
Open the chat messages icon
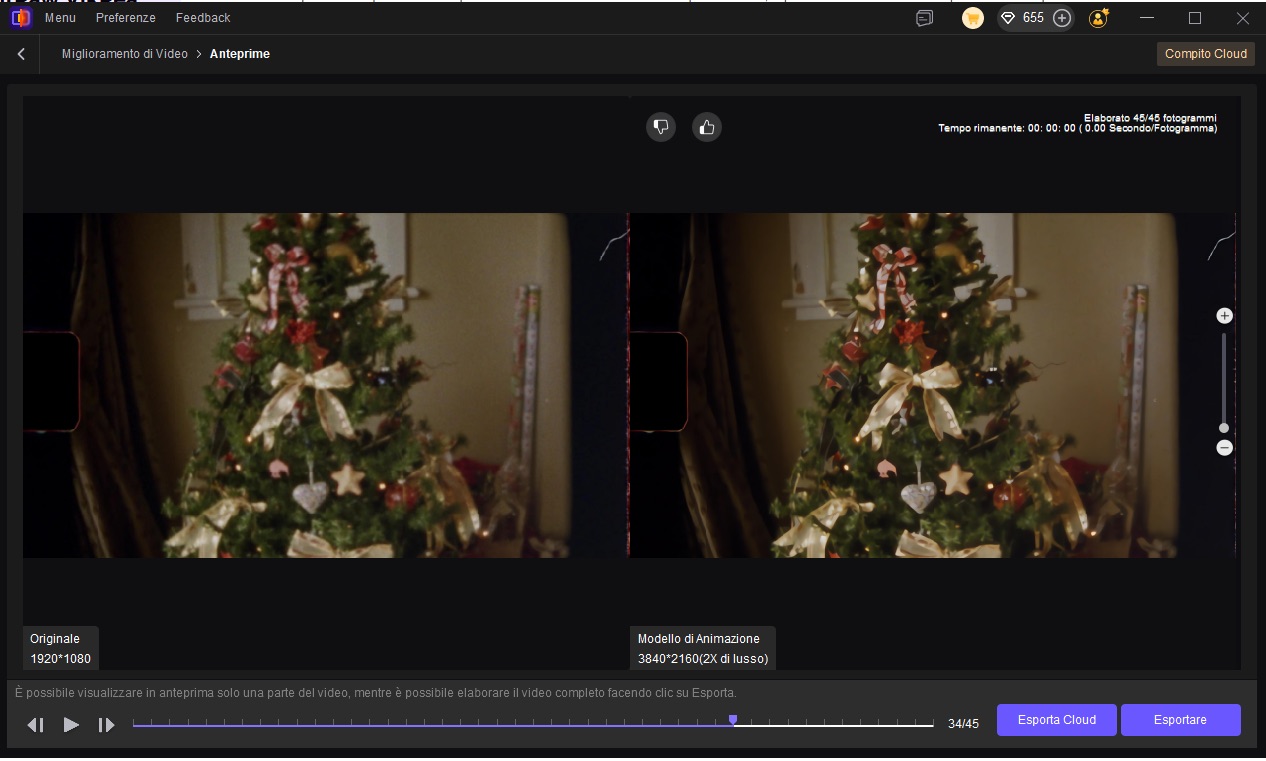924,18
